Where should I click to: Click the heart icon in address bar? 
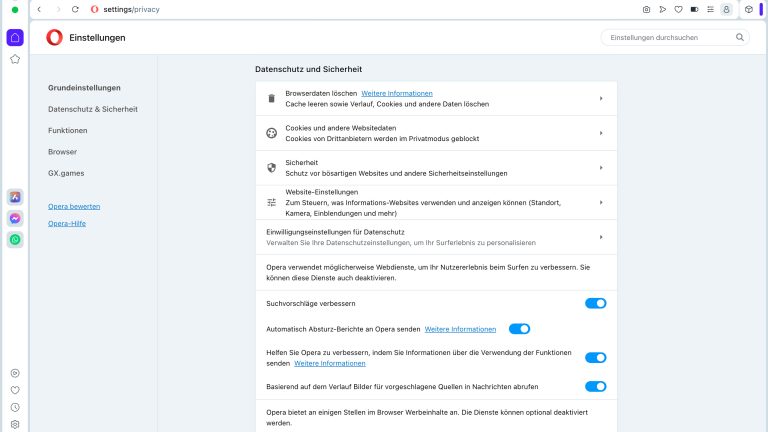678,9
